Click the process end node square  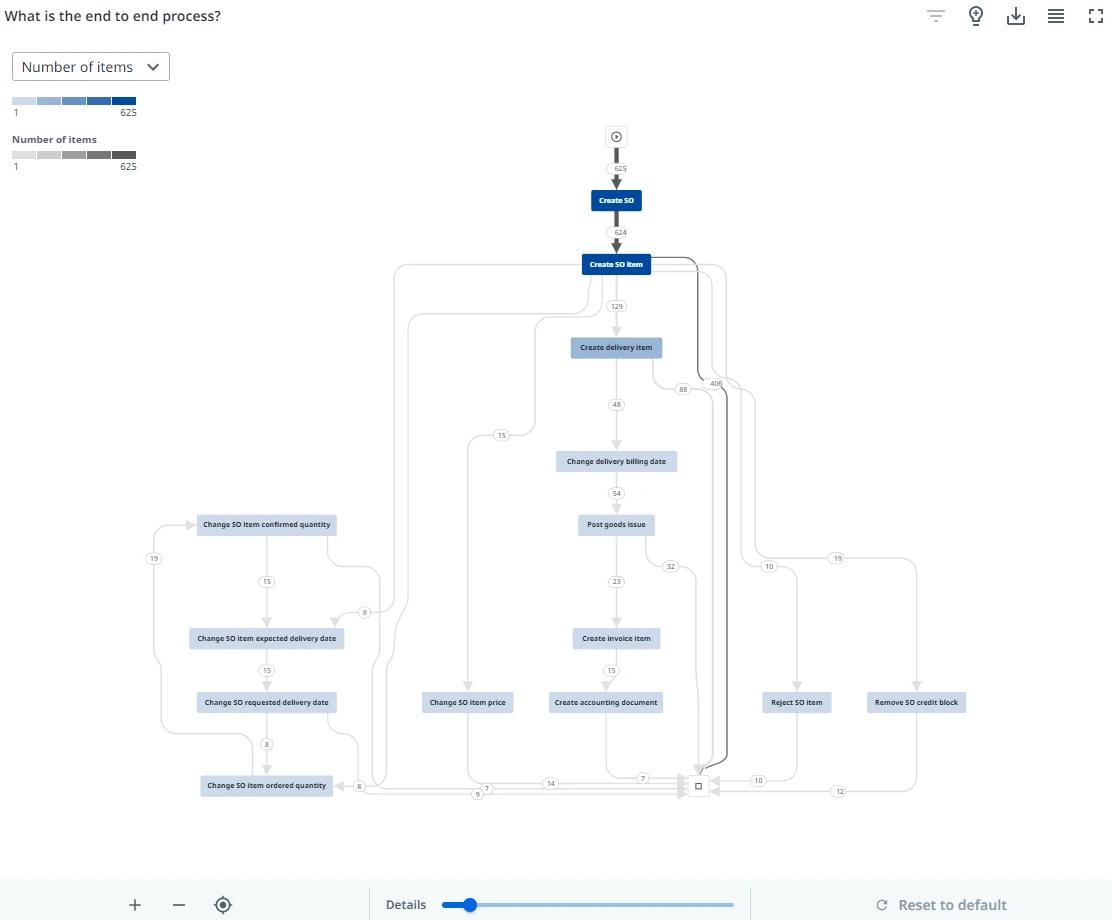(x=699, y=786)
